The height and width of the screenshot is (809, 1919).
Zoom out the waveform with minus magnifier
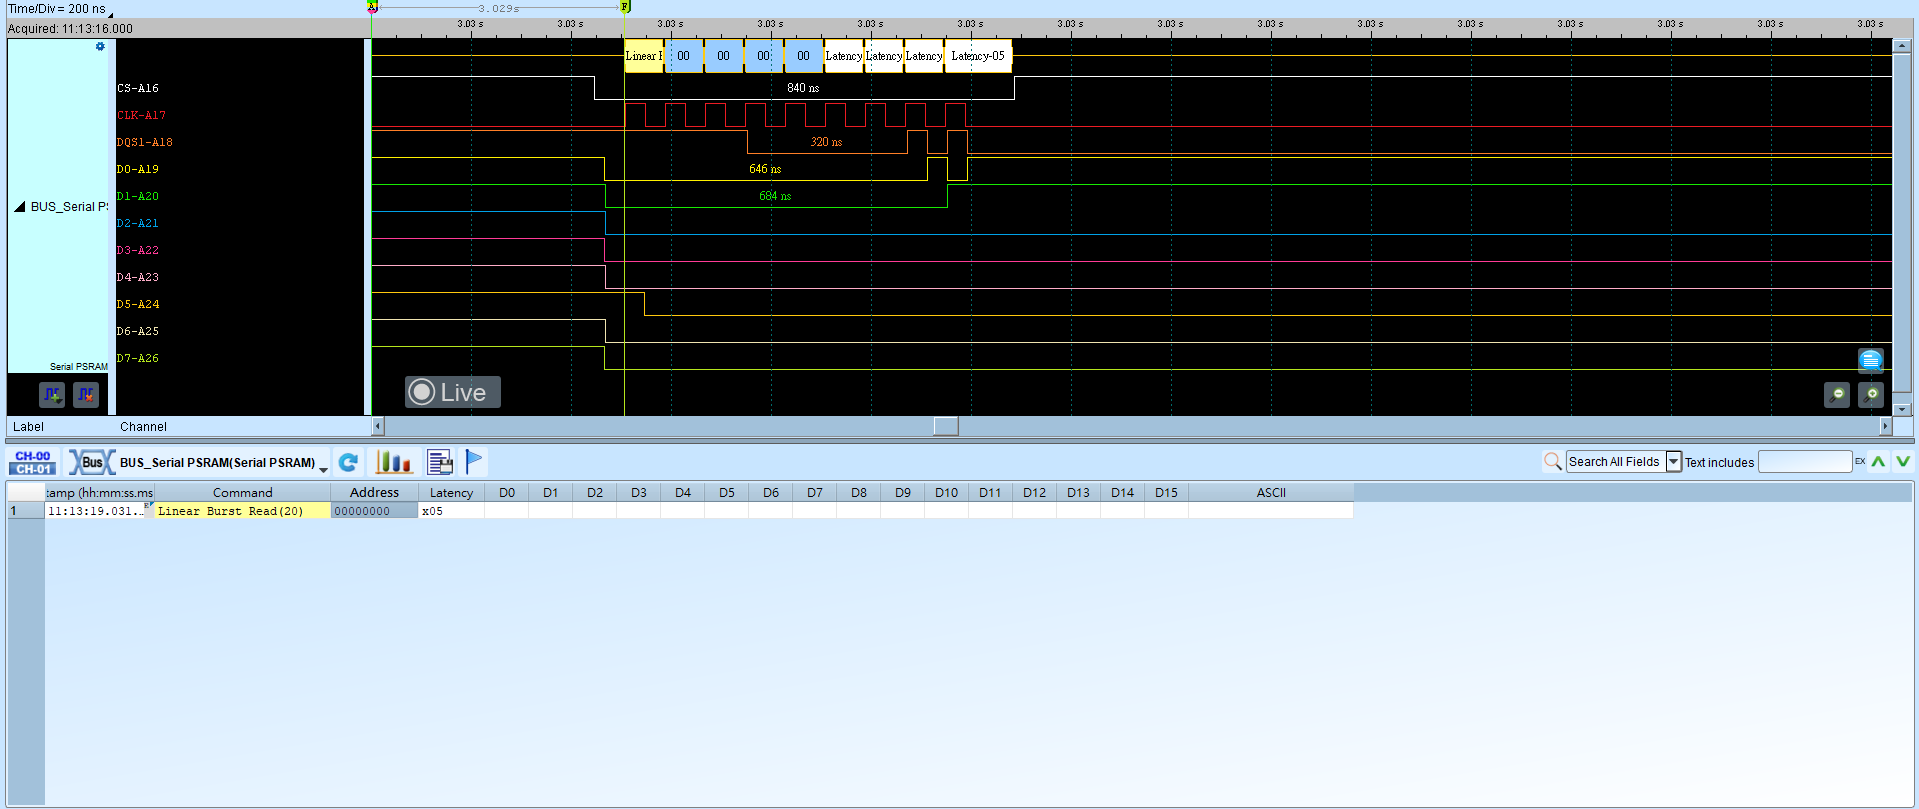pyautogui.click(x=1837, y=395)
